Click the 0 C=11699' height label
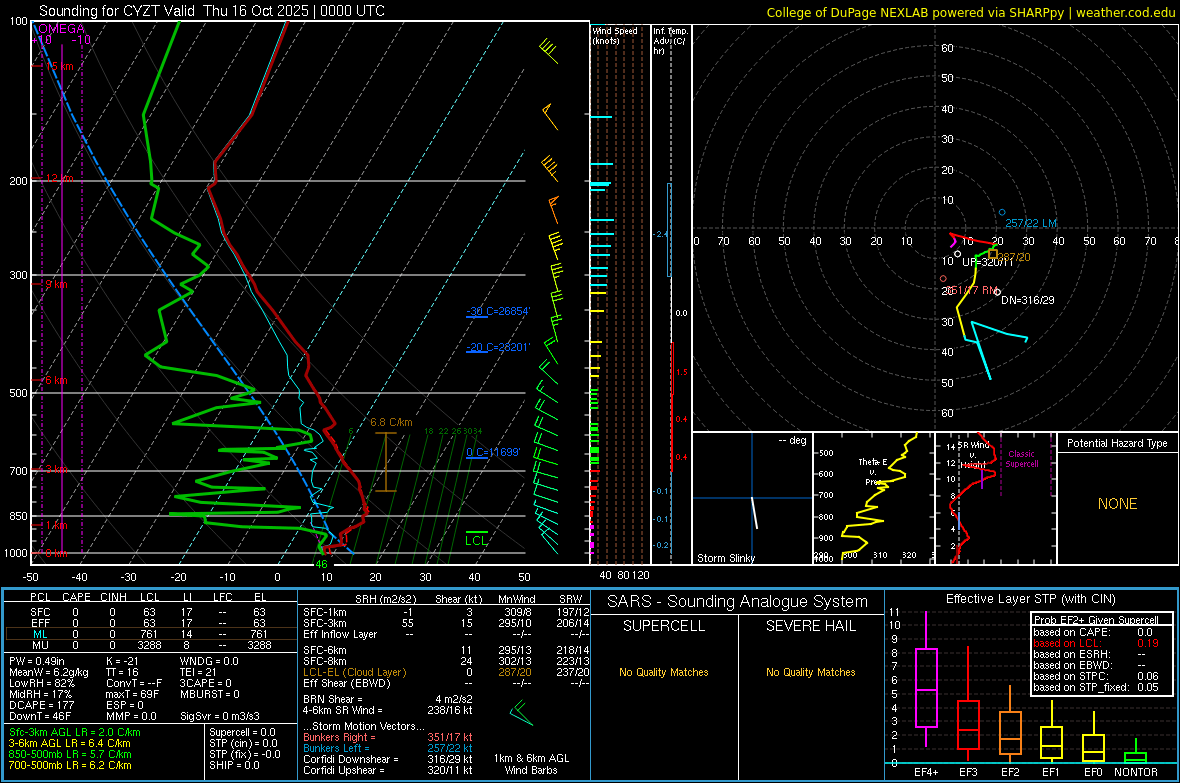 493,452
